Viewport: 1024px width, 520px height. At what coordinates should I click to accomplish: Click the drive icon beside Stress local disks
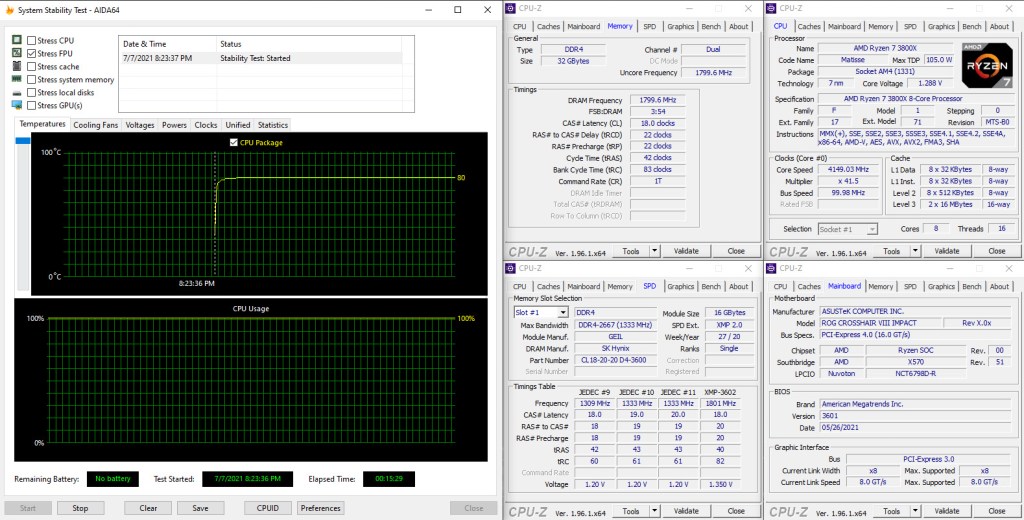(17, 92)
